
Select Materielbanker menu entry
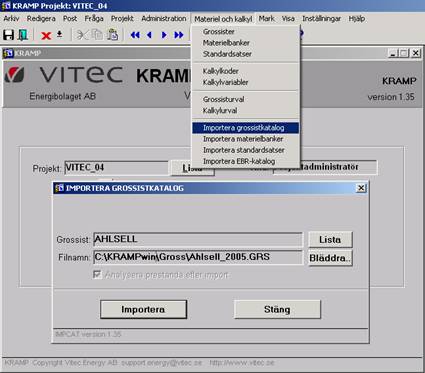pyautogui.click(x=246, y=43)
